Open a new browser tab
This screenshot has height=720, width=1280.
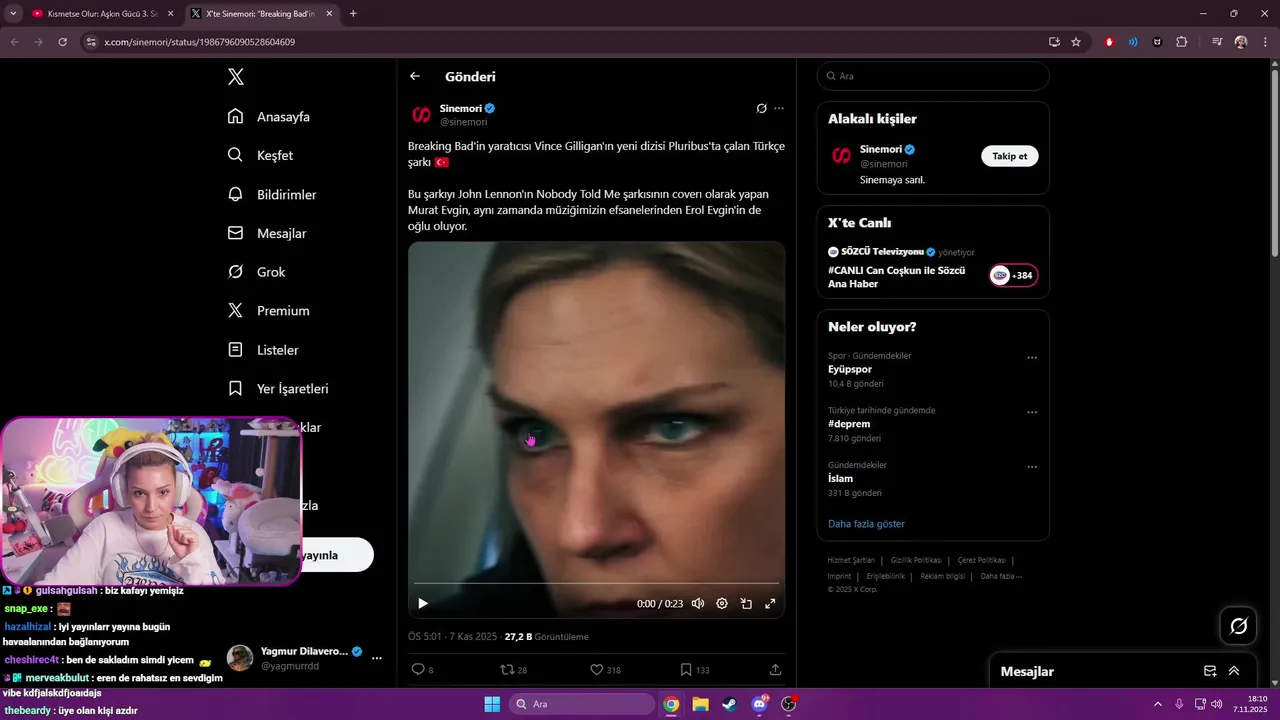pos(353,14)
